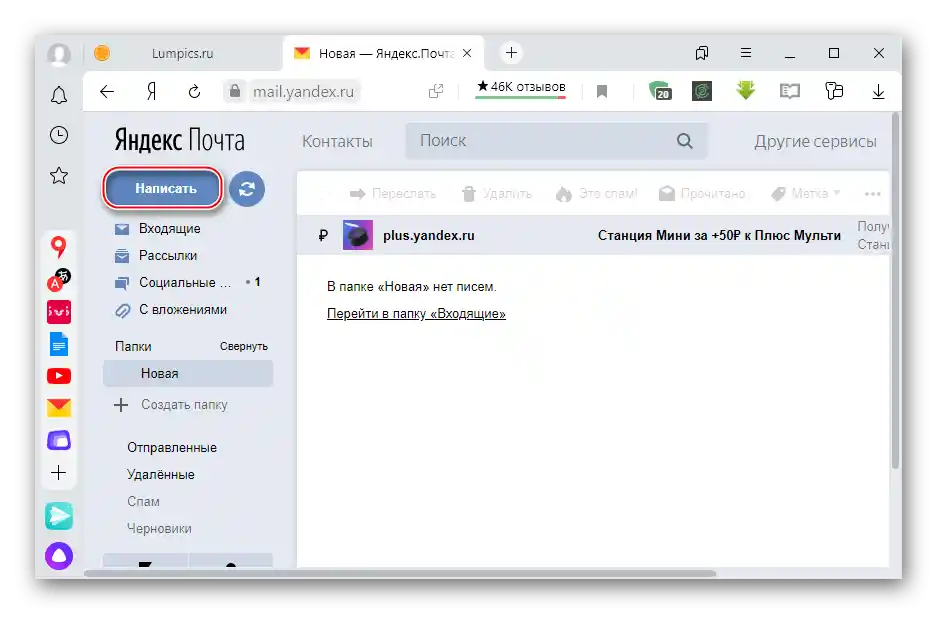937x618 pixels.
Task: Toggle reader mode book icon
Action: point(789,91)
